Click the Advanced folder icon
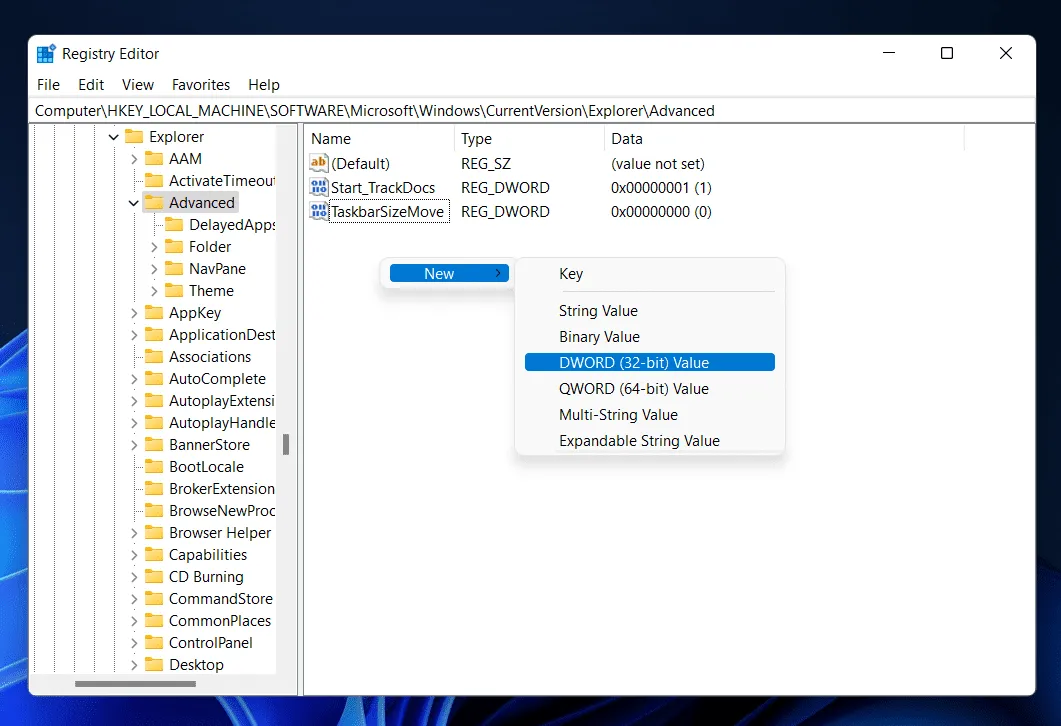The width and height of the screenshot is (1061, 726). pos(154,202)
